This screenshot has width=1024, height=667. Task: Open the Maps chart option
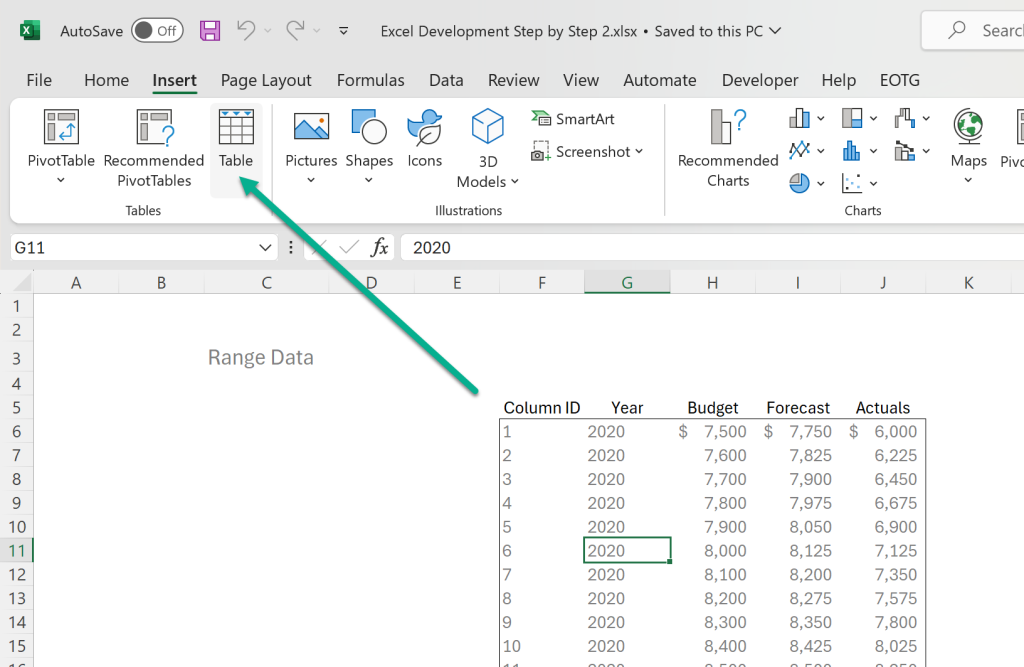point(968,138)
